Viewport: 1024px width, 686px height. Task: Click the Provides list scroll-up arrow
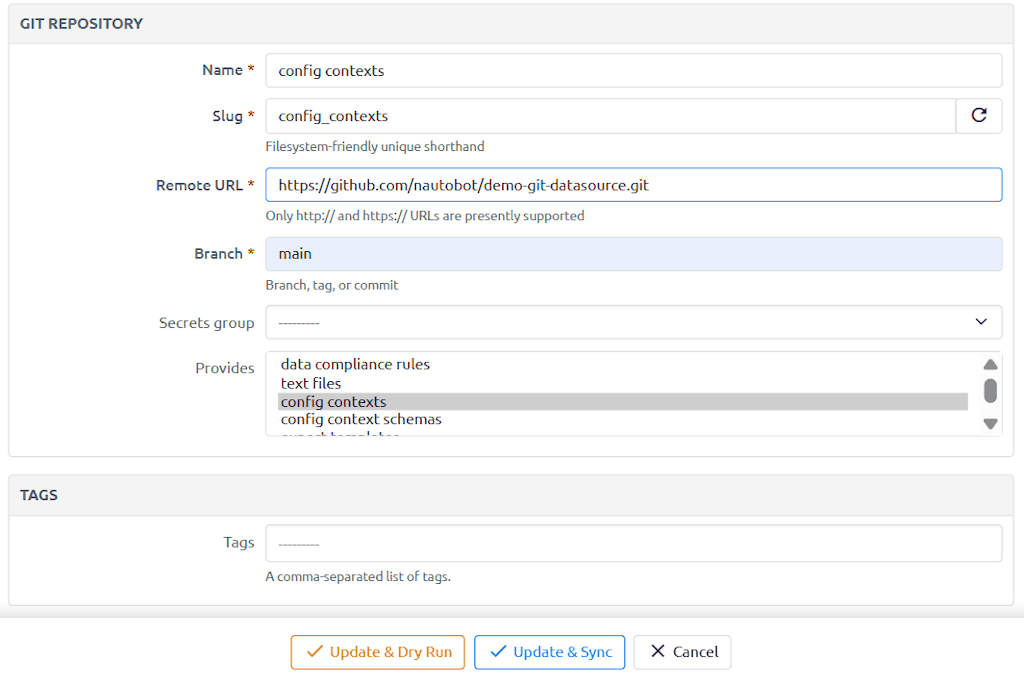tap(990, 365)
